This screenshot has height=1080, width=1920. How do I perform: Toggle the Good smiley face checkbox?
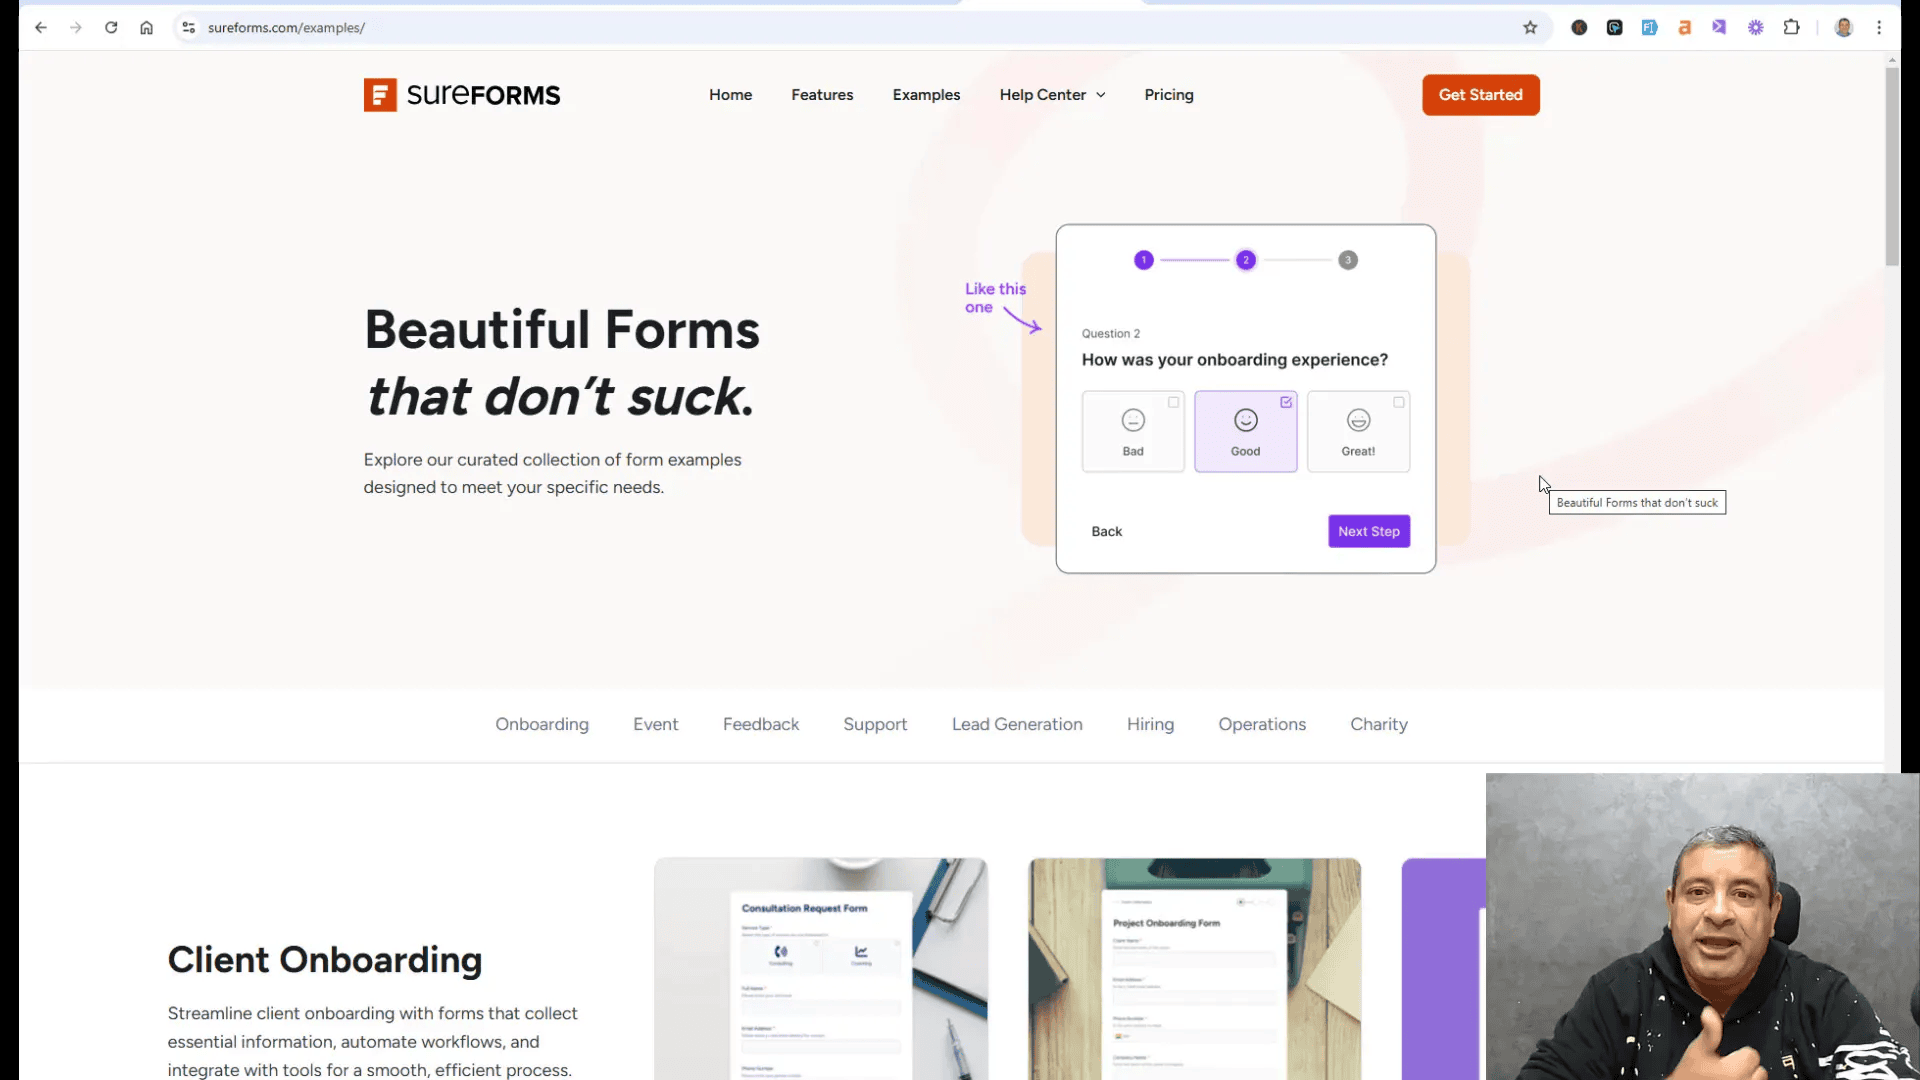tap(1286, 404)
